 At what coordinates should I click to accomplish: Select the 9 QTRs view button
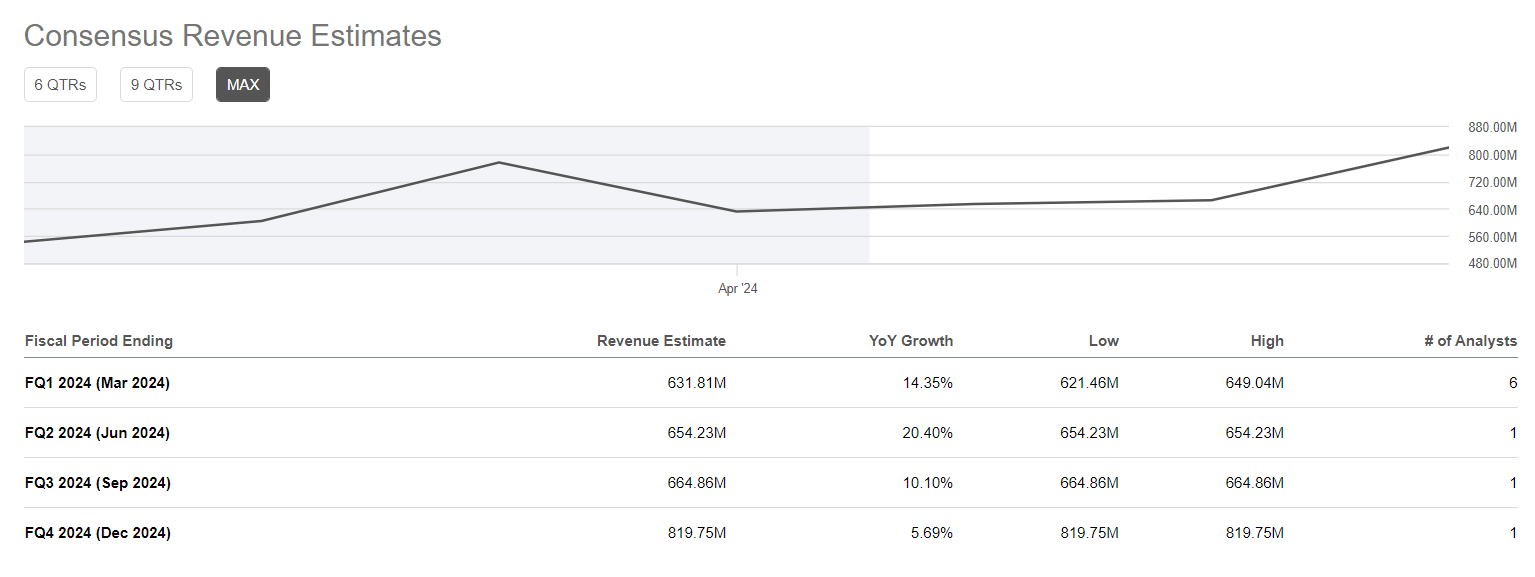(x=156, y=84)
